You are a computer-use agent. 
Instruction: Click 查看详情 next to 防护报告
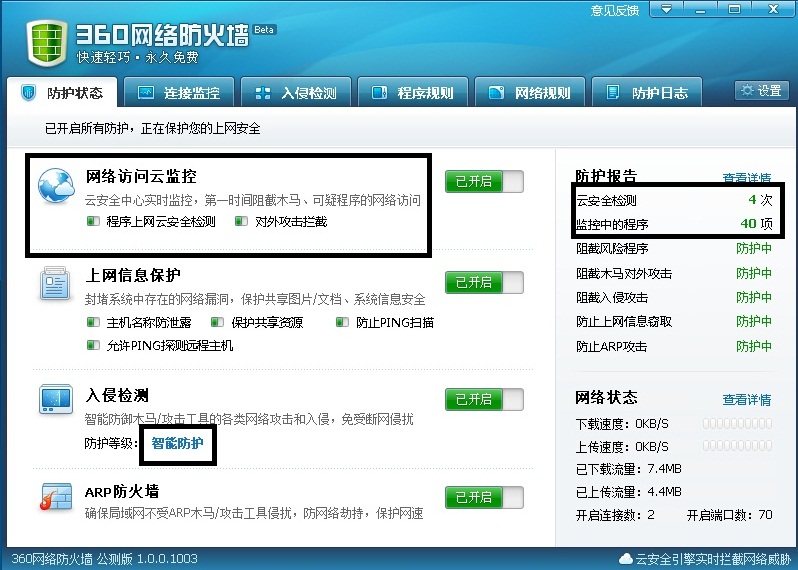[x=747, y=178]
